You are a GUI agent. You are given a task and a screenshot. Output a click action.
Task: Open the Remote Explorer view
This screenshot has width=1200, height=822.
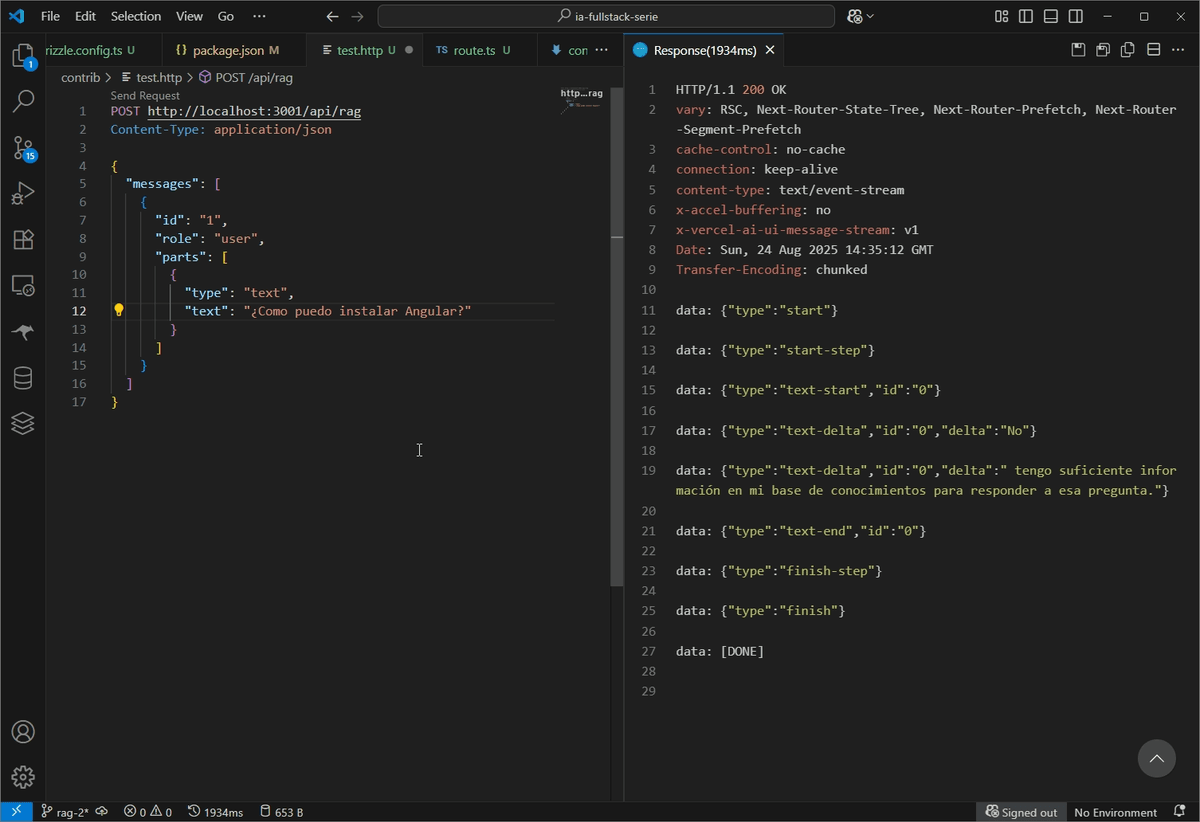tap(23, 286)
